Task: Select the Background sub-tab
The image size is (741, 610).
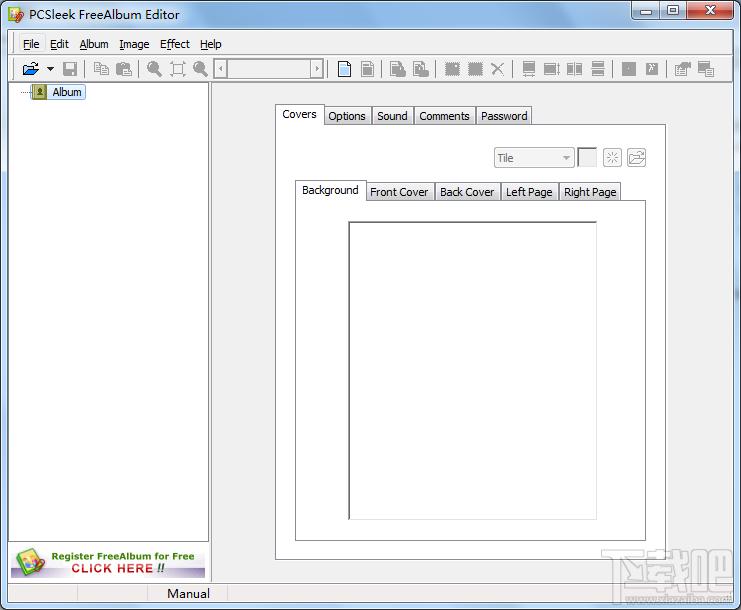Action: (x=330, y=190)
